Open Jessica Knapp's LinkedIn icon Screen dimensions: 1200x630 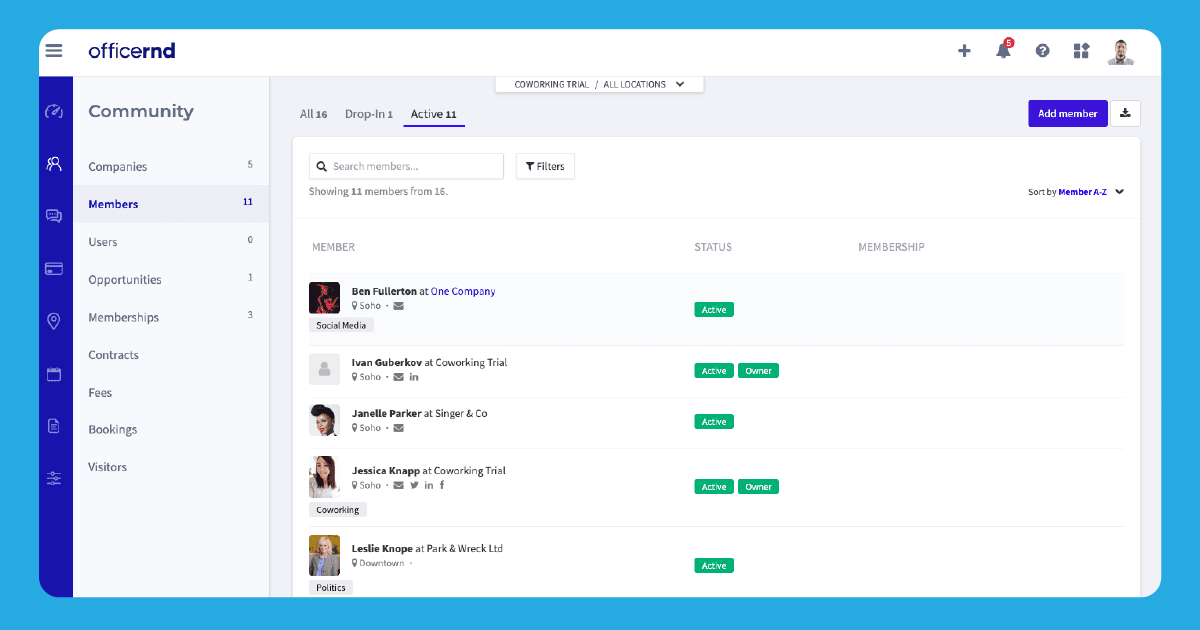429,485
